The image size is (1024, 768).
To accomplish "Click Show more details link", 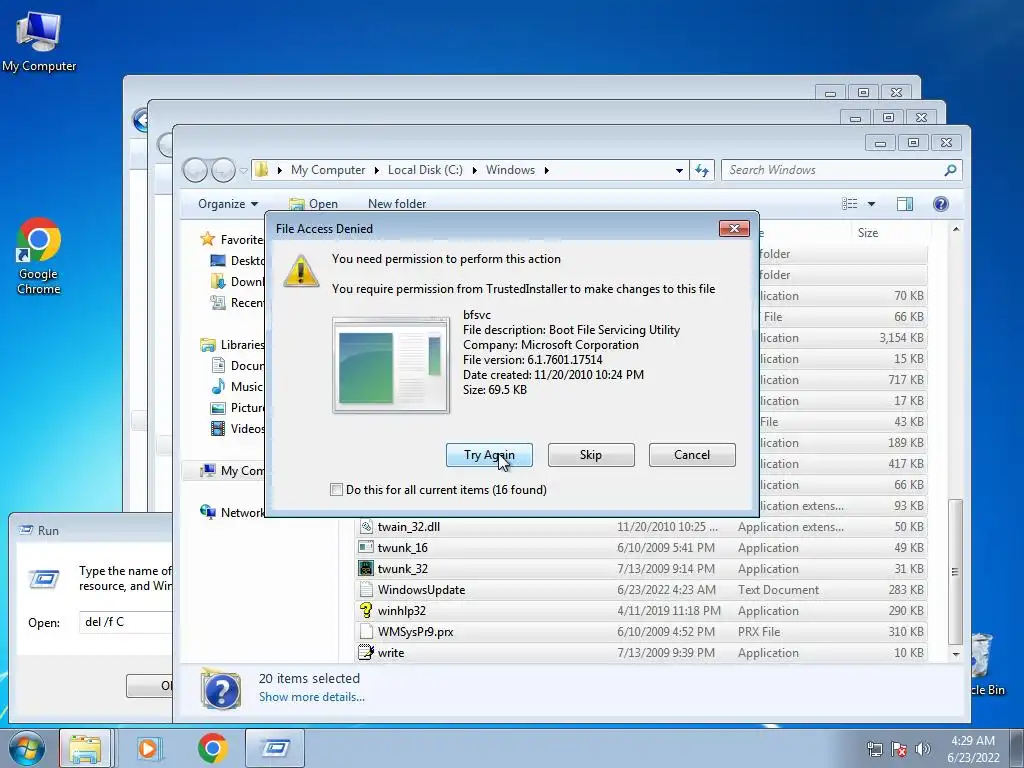I will click(312, 697).
